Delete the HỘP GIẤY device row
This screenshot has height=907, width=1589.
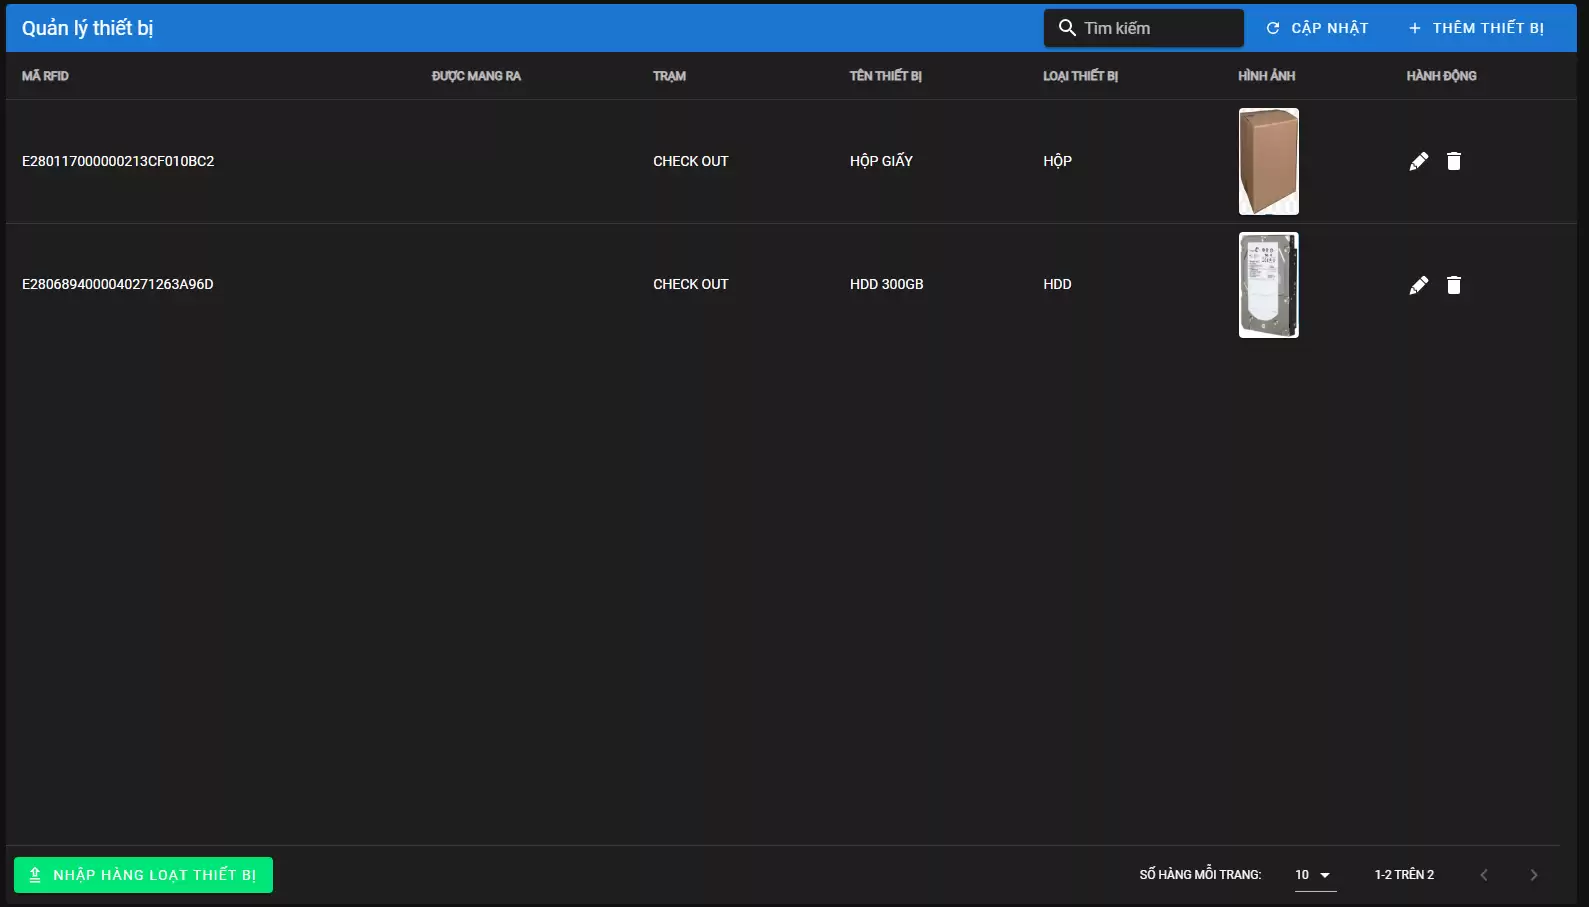1454,161
